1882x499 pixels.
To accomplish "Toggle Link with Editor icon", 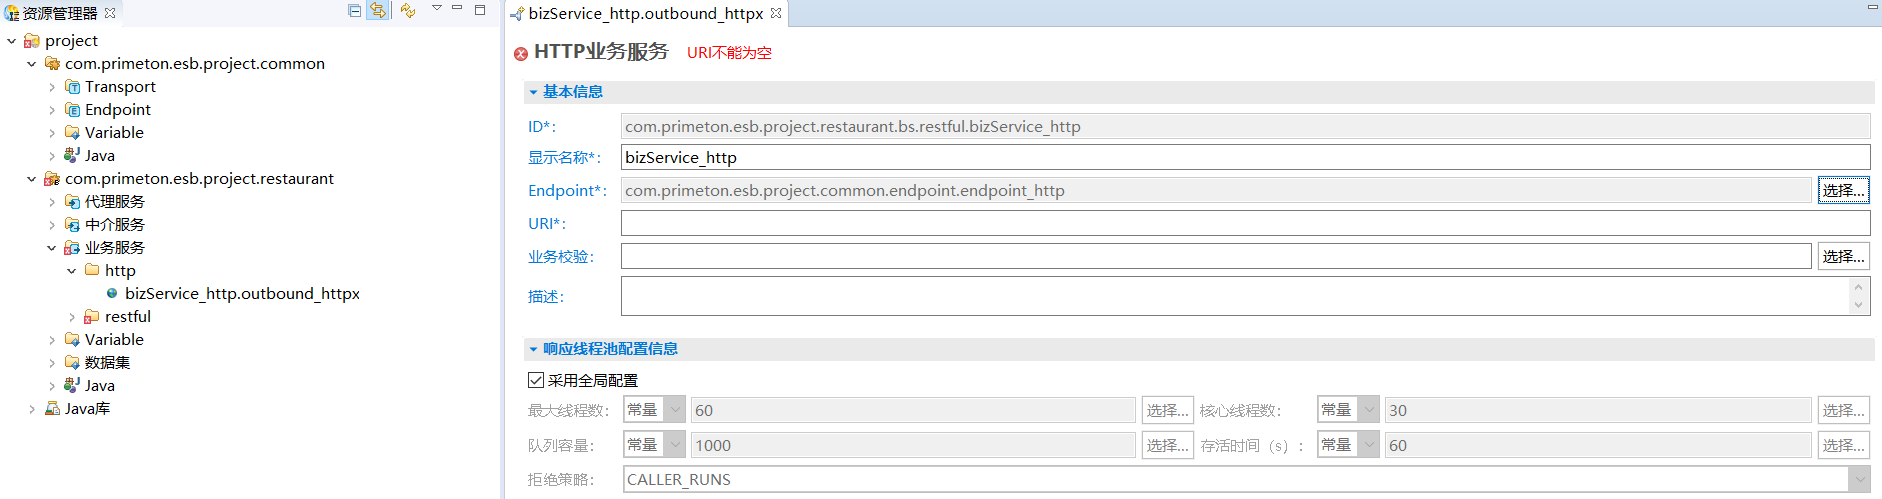I will (378, 11).
